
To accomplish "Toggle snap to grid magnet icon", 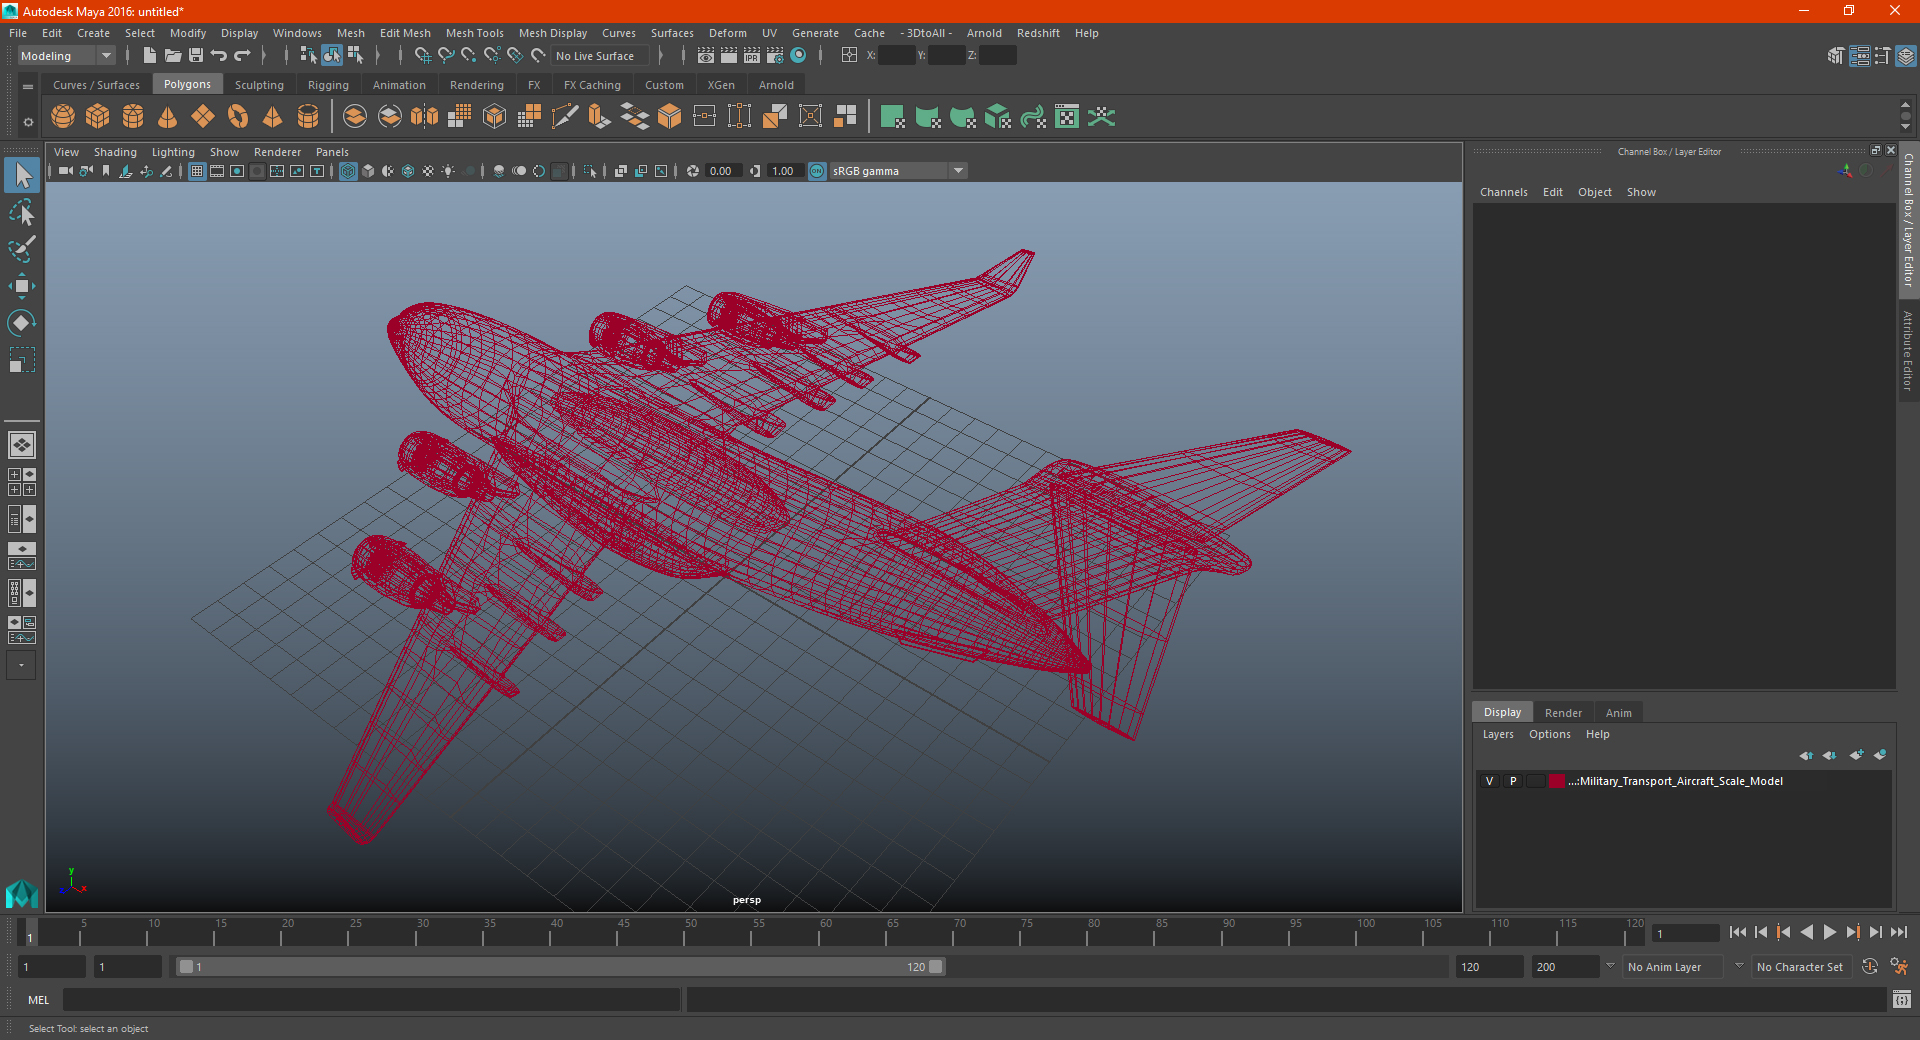I will click(422, 56).
